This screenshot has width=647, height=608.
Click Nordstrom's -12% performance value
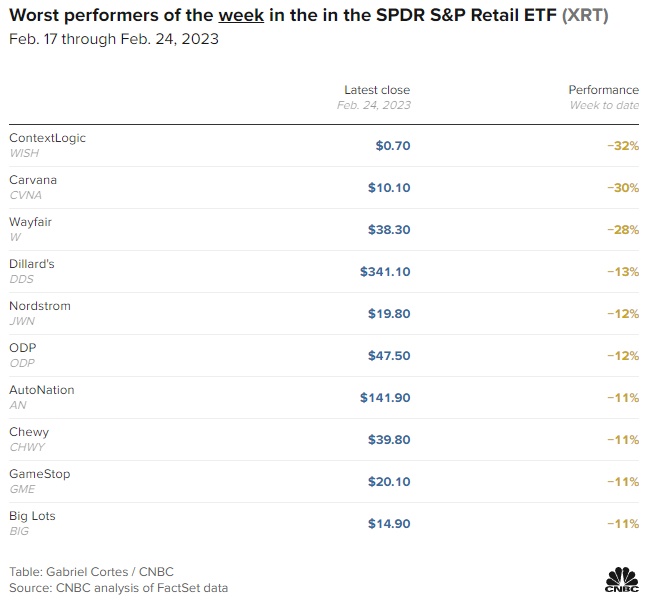[622, 313]
